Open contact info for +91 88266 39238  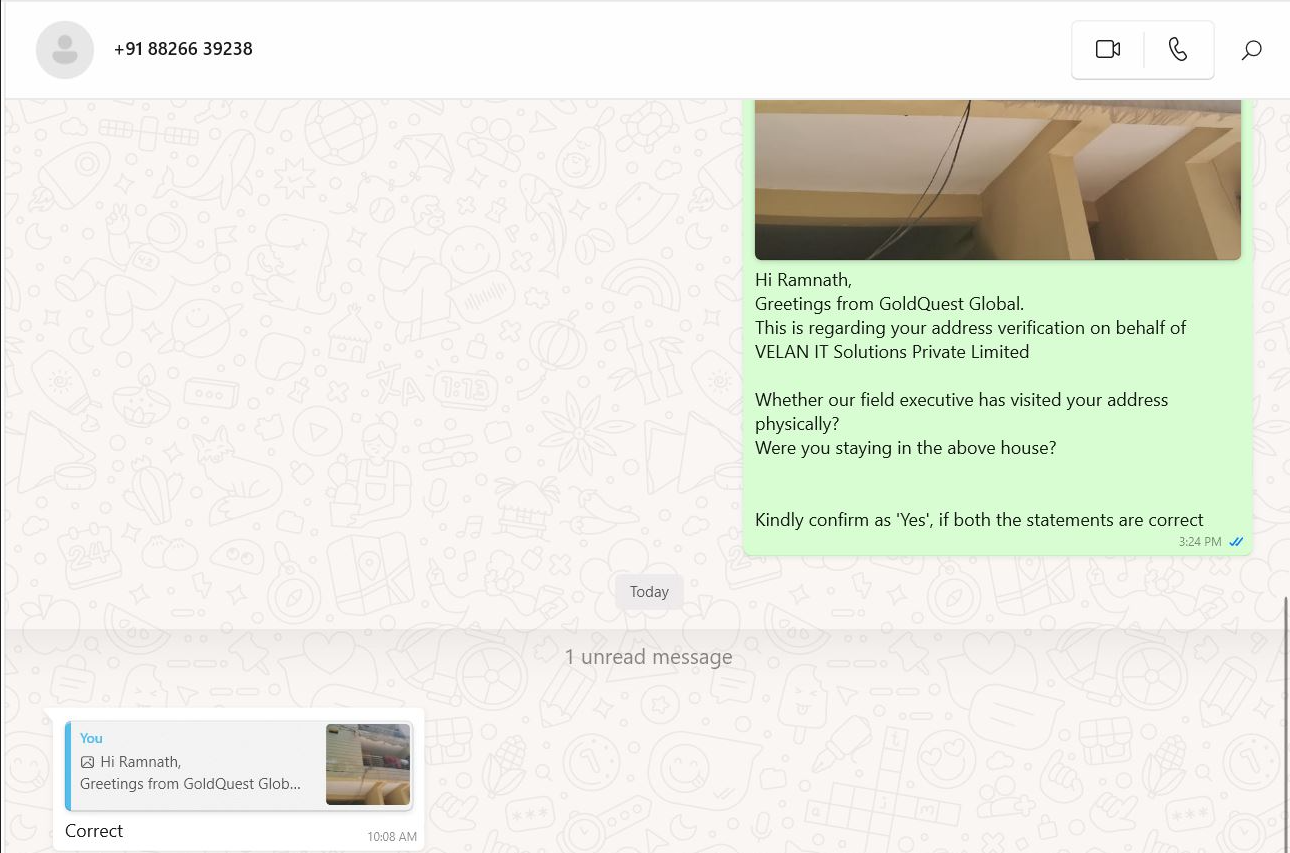[x=183, y=49]
